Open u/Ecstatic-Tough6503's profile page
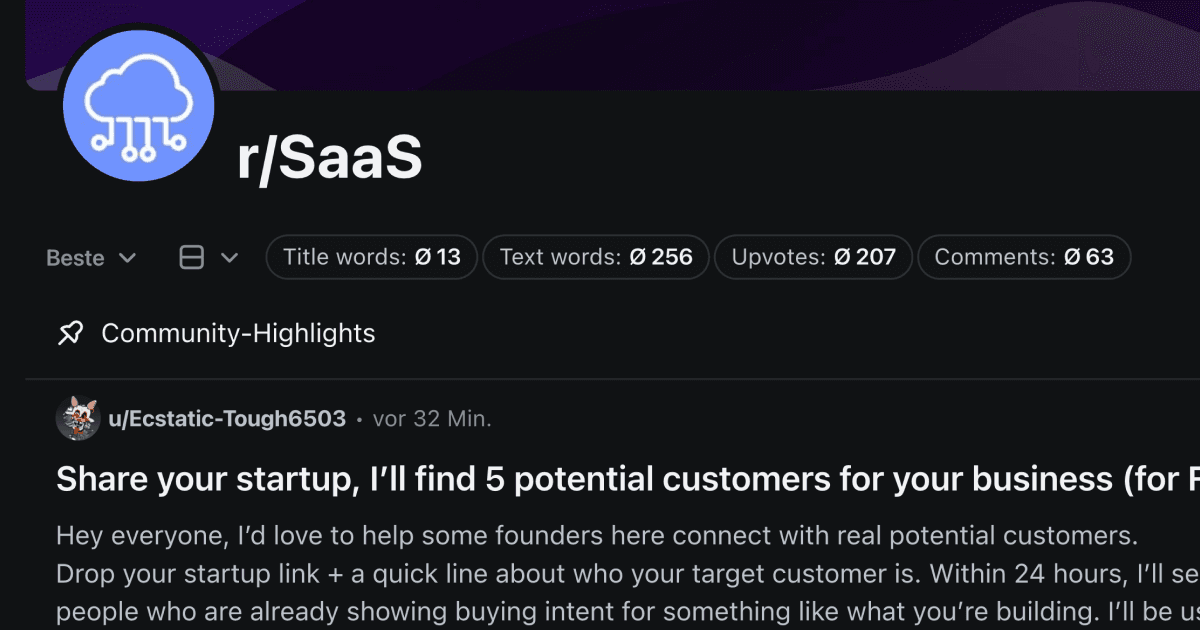Screen dimensions: 1200x630 (x=225, y=418)
